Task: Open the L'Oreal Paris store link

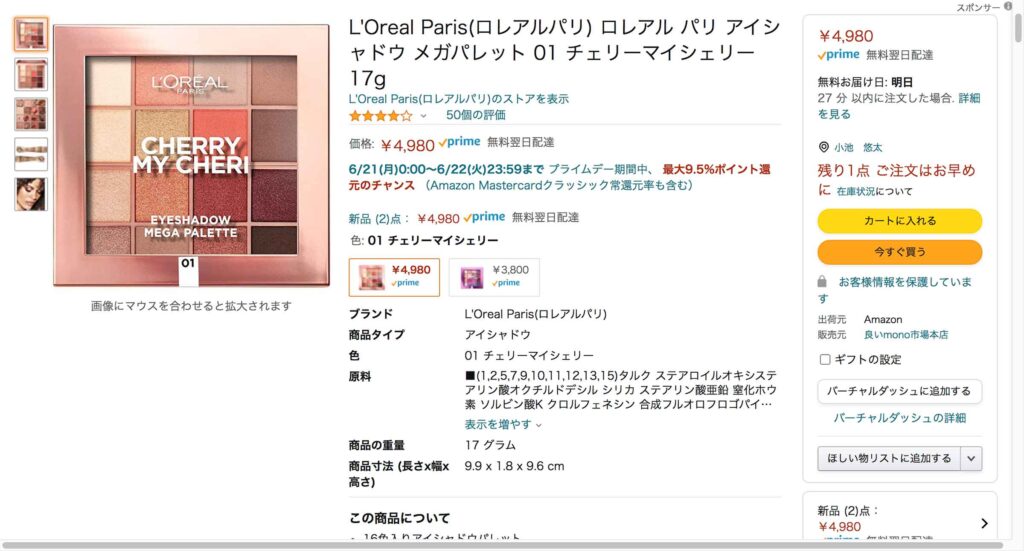Action: pyautogui.click(x=458, y=99)
